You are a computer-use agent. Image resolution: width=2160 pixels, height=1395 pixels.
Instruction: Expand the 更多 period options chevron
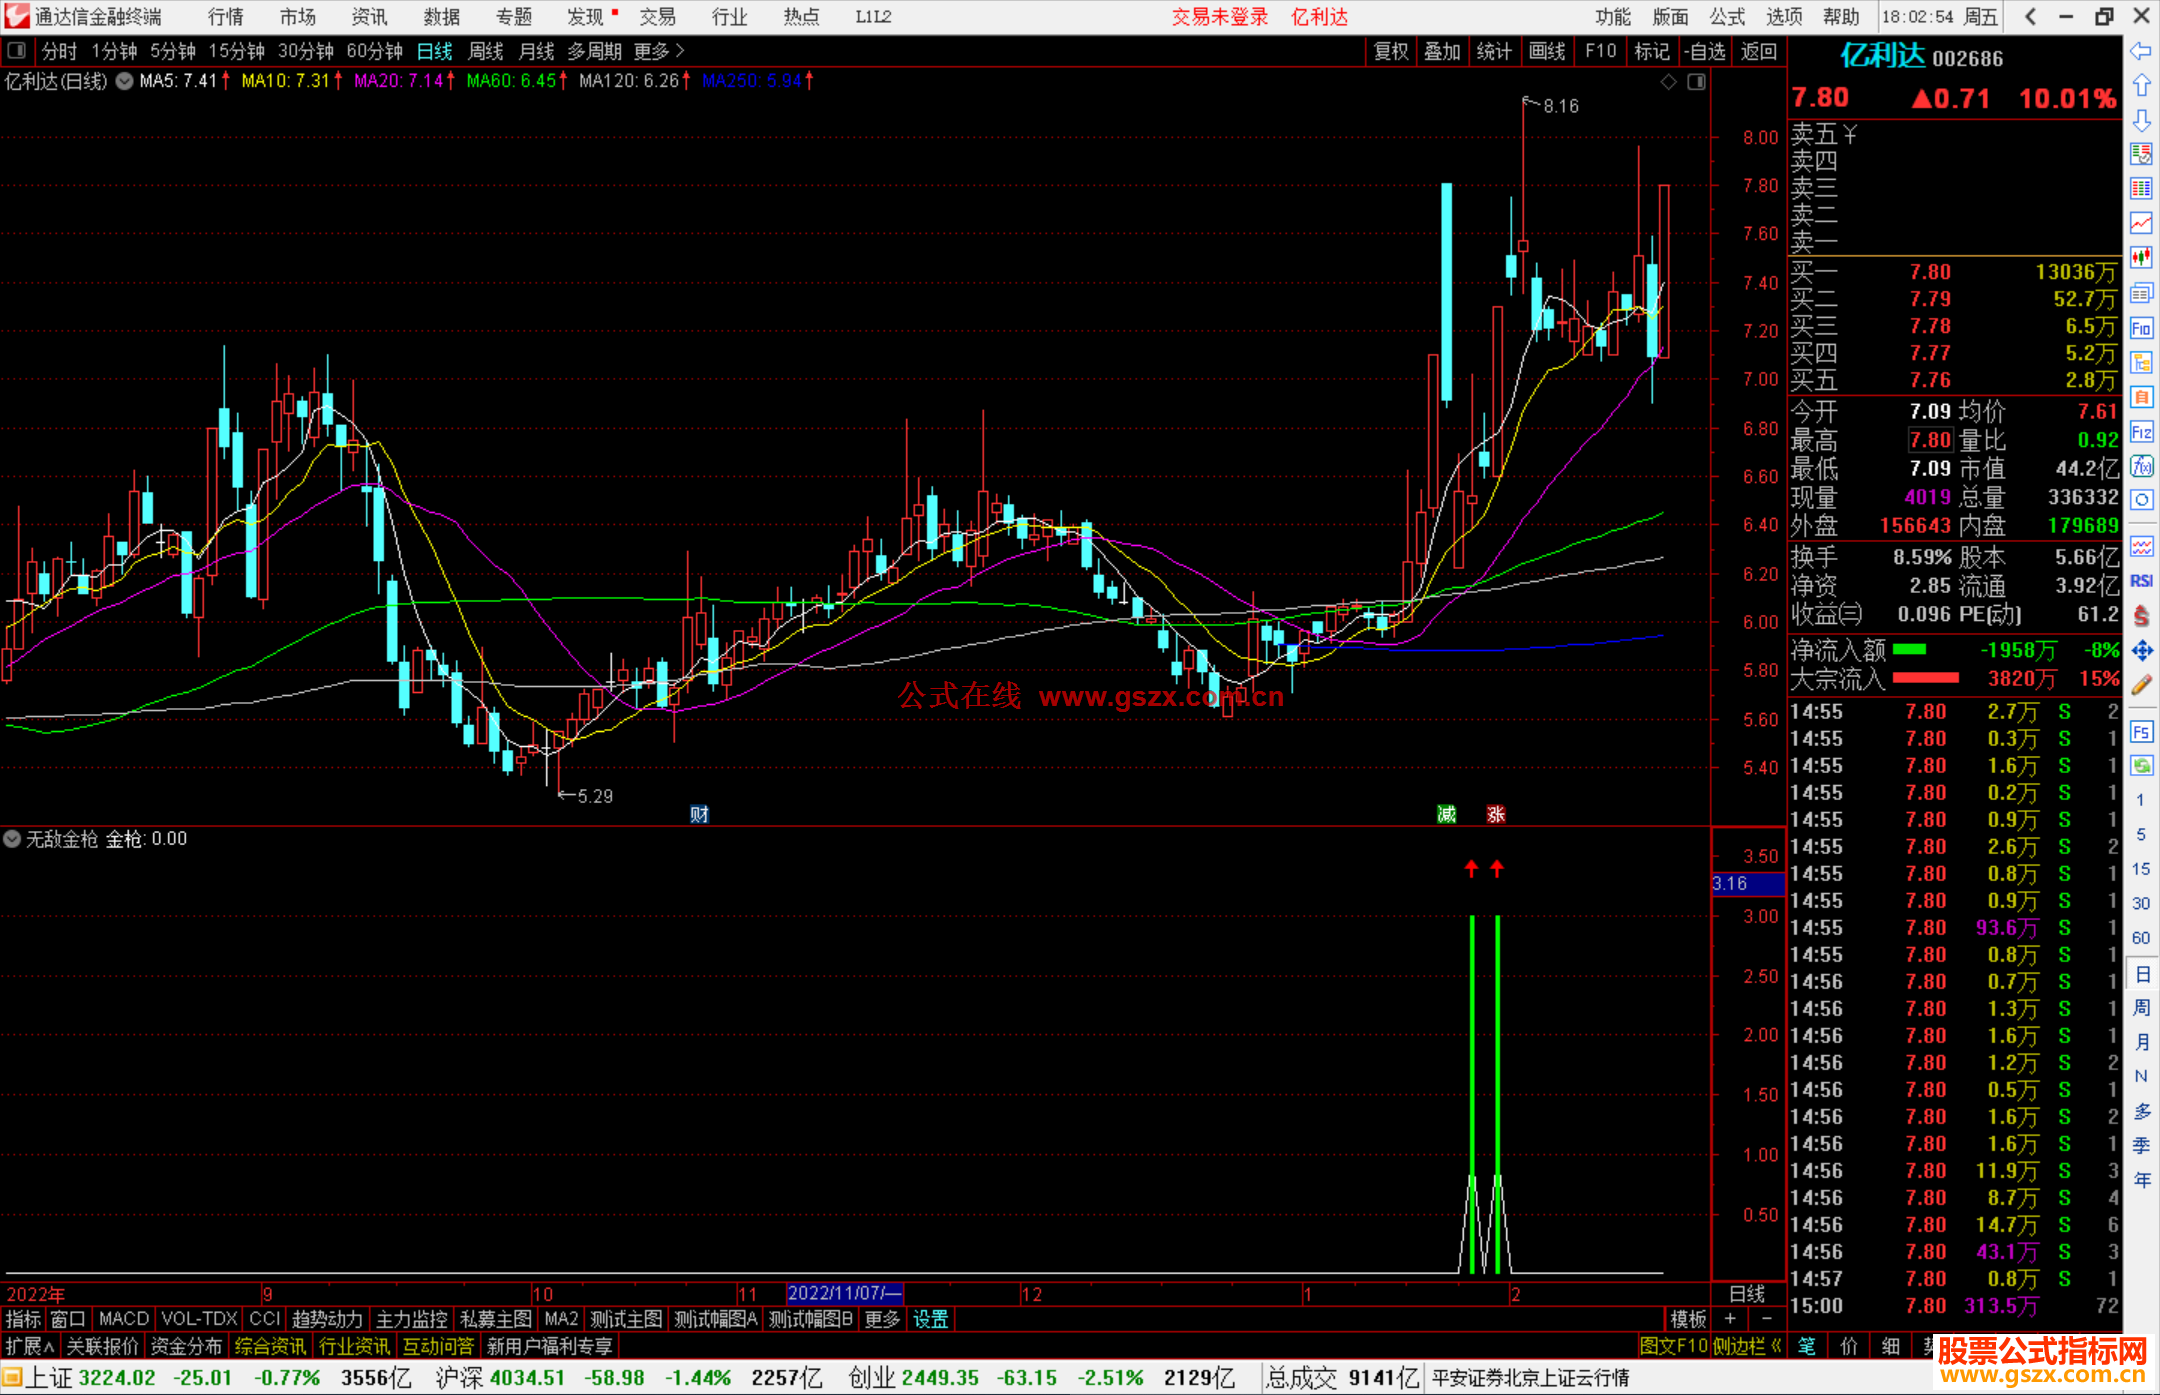click(680, 50)
